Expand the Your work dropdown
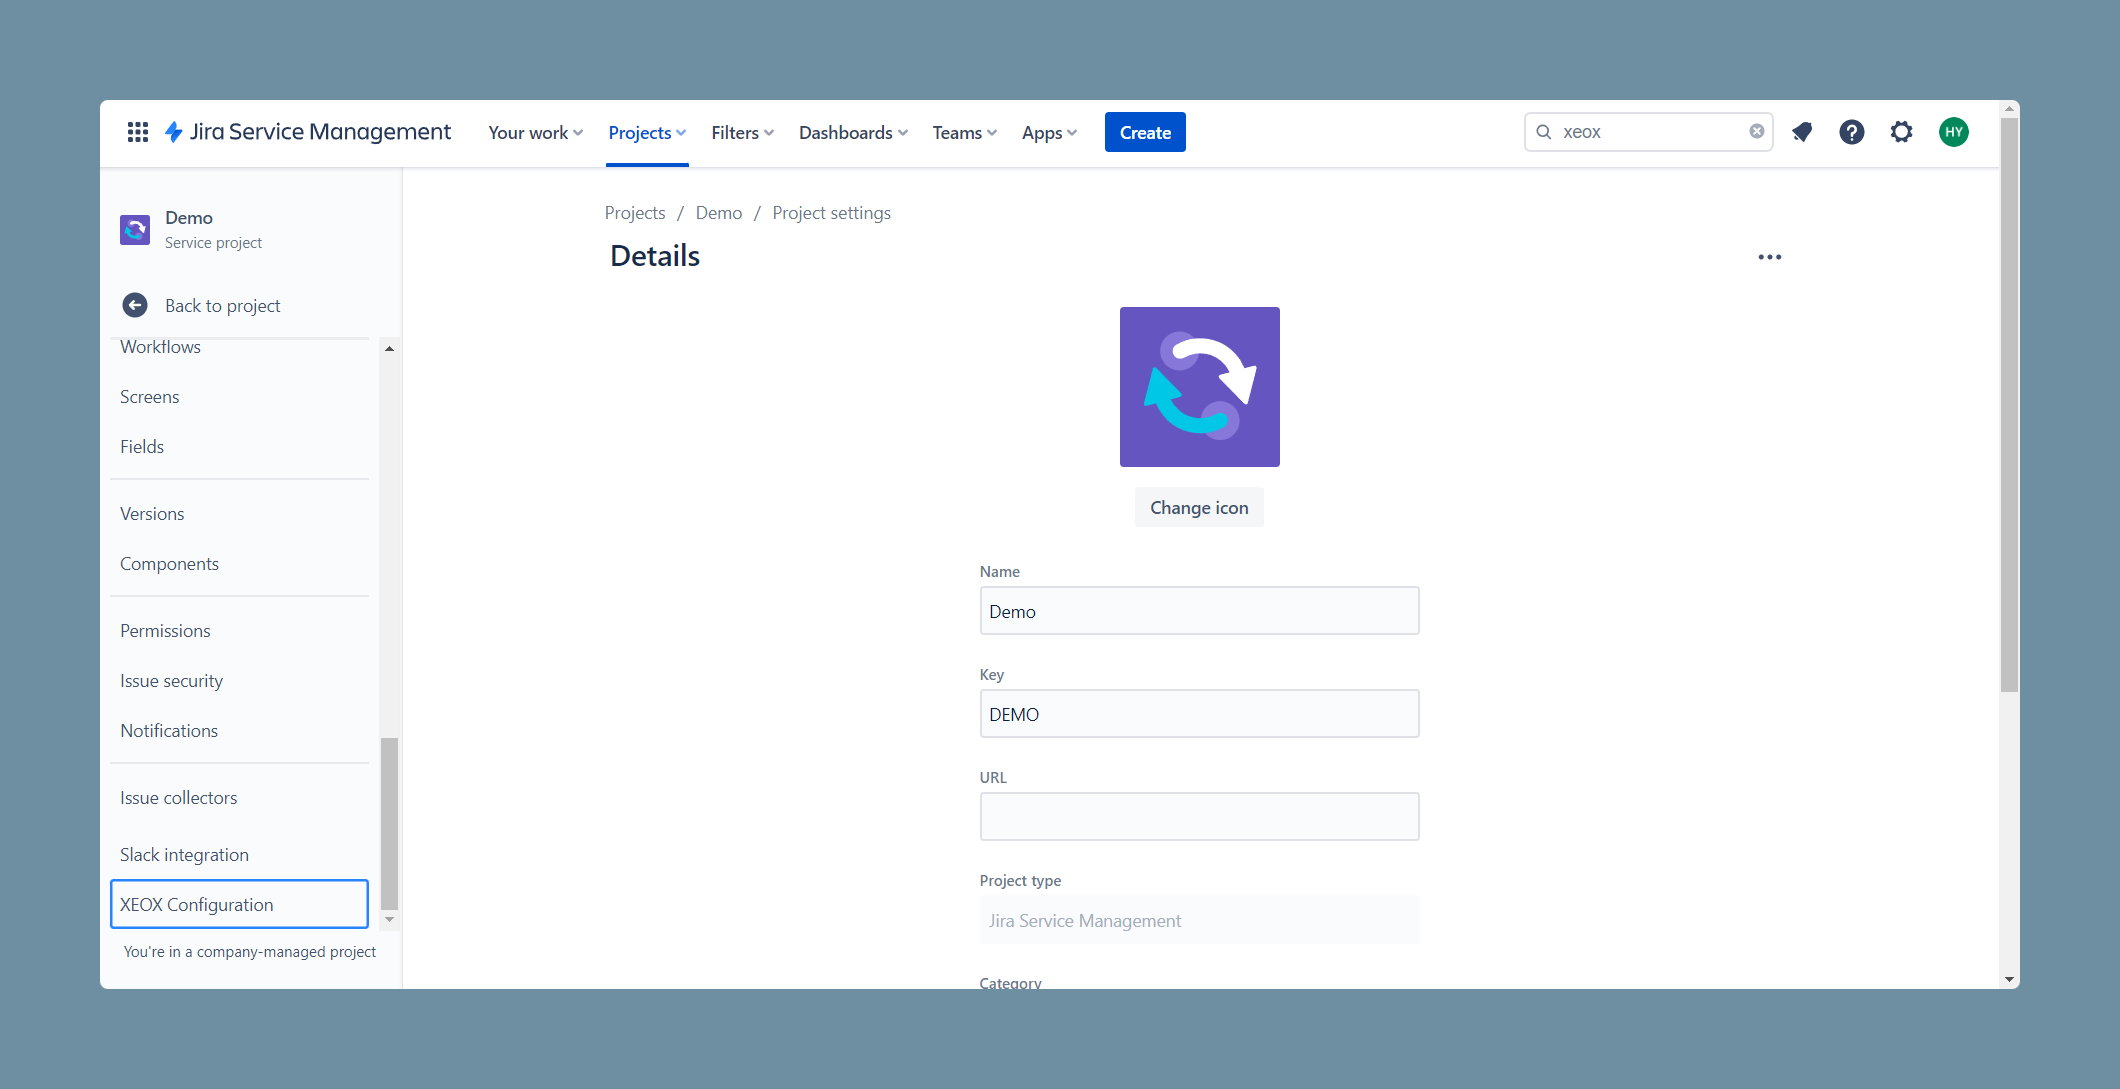Screen dimensions: 2120x1089 (535, 132)
